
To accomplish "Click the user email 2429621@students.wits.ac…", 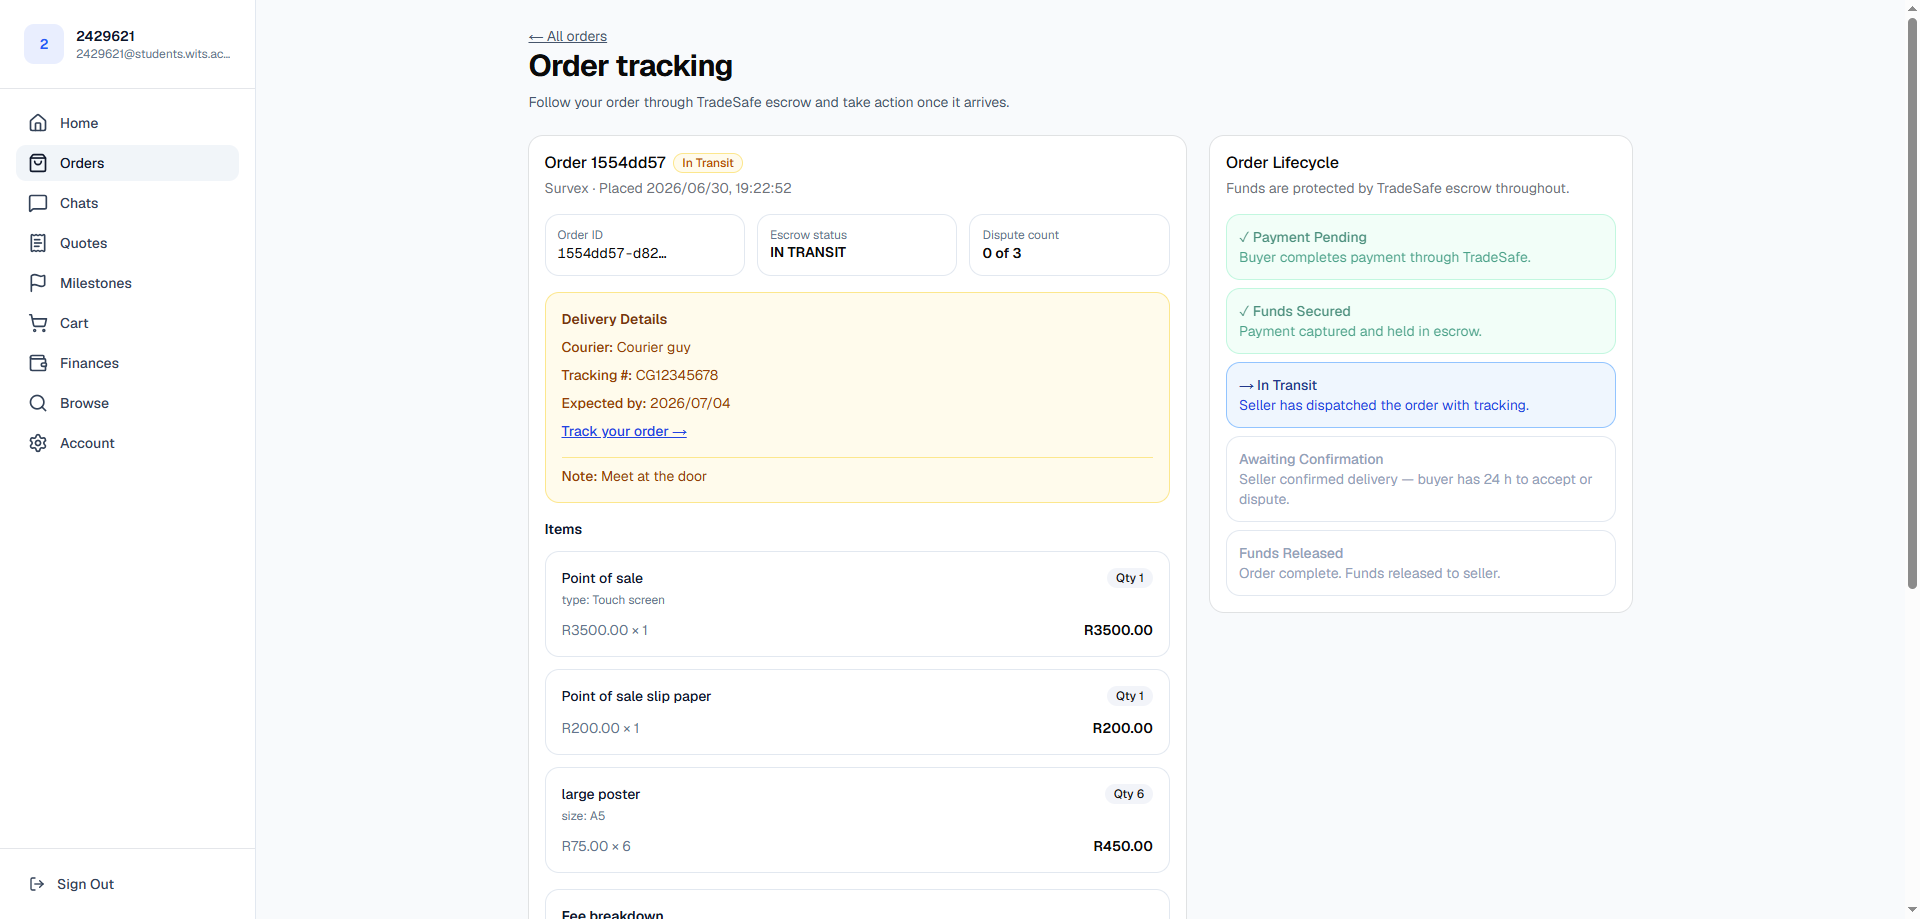I will [x=153, y=54].
